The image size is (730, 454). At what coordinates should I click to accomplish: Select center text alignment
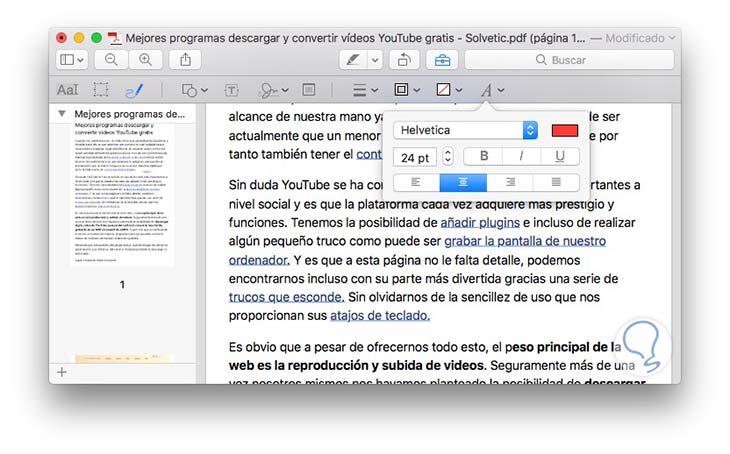463,183
